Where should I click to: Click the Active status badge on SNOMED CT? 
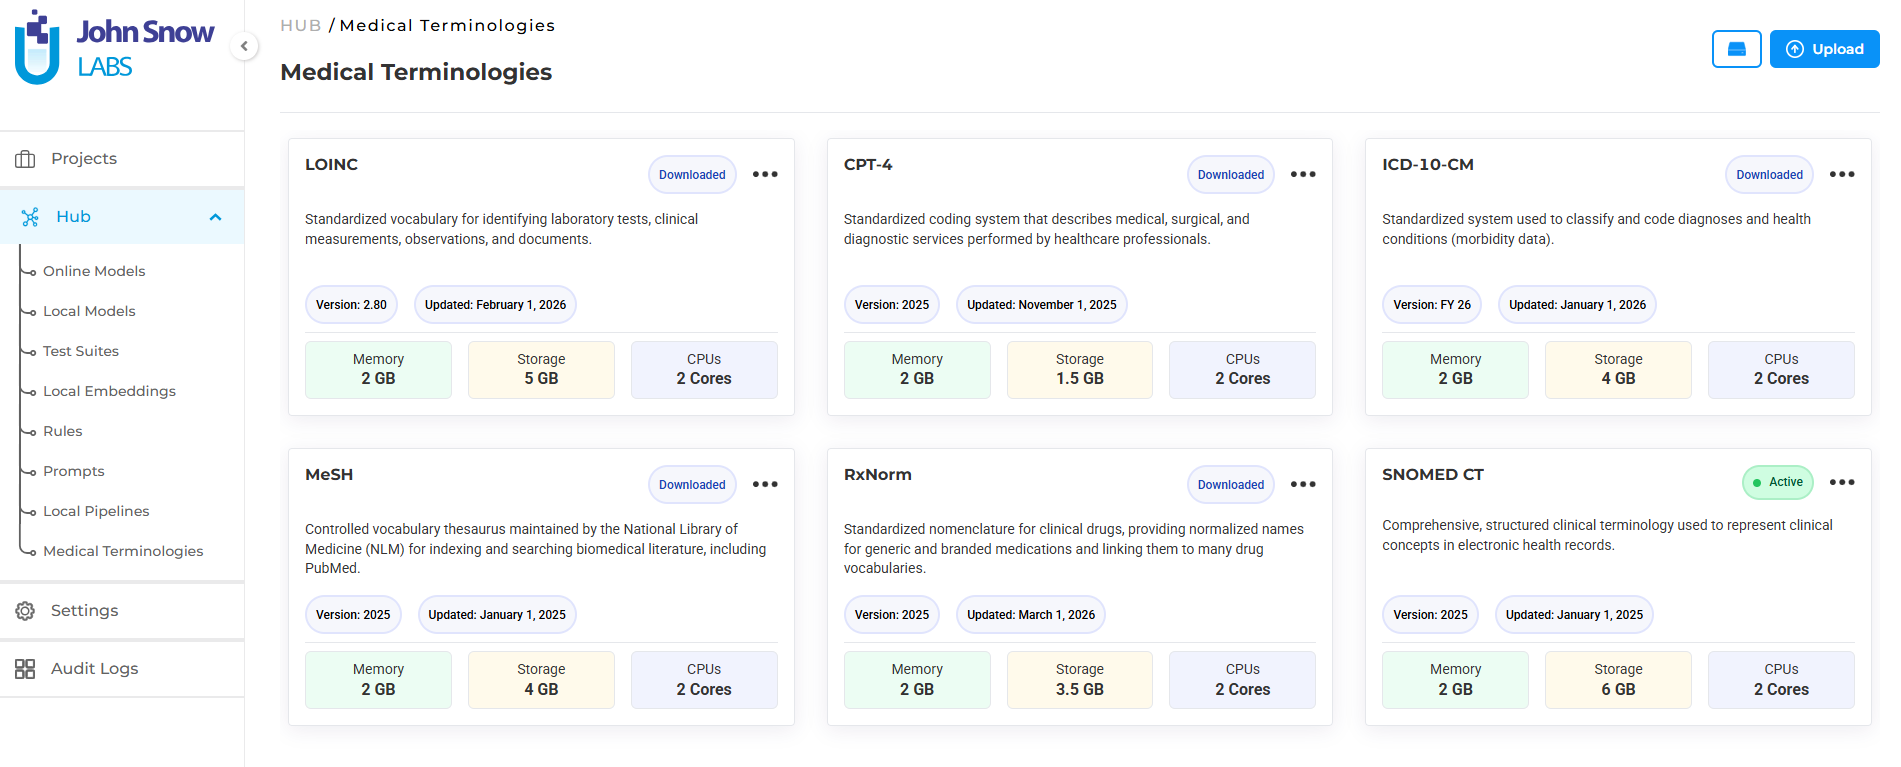[1777, 482]
